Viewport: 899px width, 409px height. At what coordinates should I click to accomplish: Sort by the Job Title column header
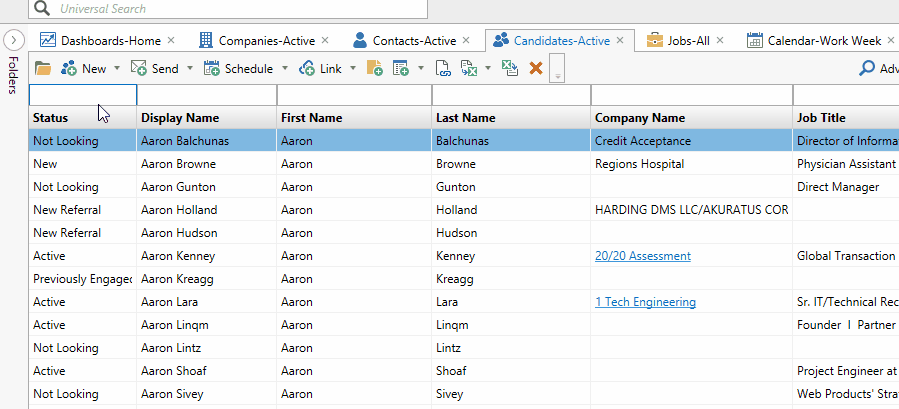click(846, 118)
